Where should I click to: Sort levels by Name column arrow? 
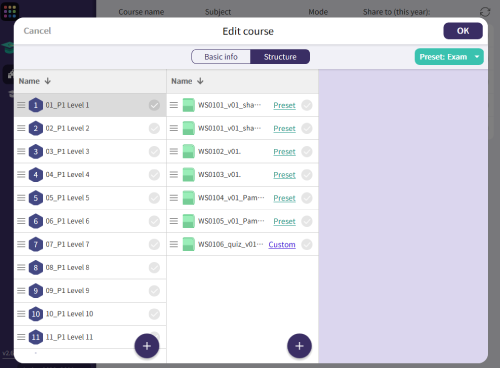[48, 81]
